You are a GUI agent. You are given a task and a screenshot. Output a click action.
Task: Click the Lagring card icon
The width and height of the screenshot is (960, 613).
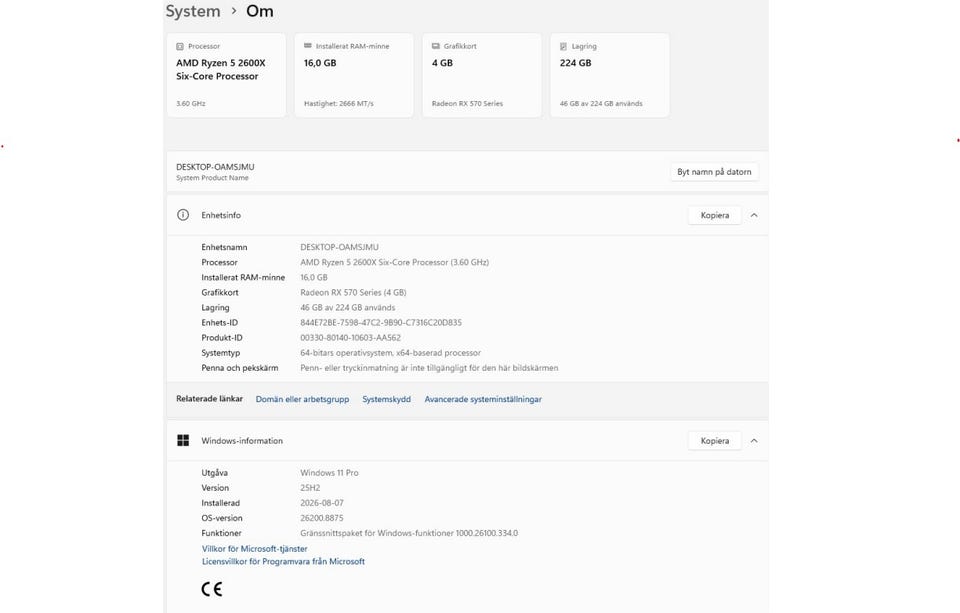pos(563,47)
